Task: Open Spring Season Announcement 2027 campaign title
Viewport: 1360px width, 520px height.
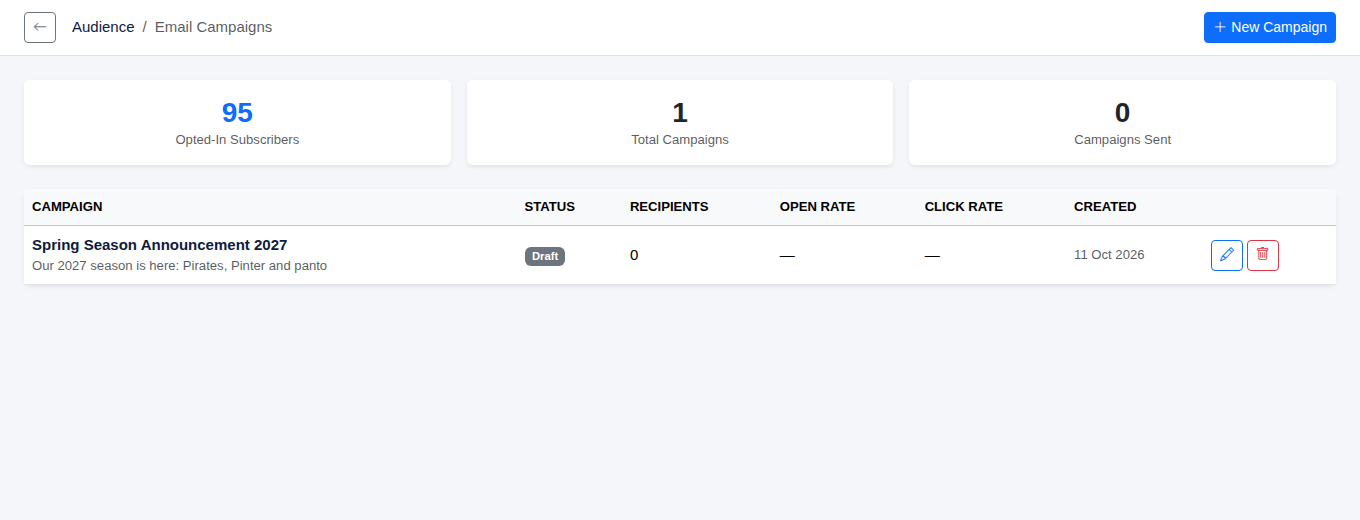Action: click(x=160, y=245)
